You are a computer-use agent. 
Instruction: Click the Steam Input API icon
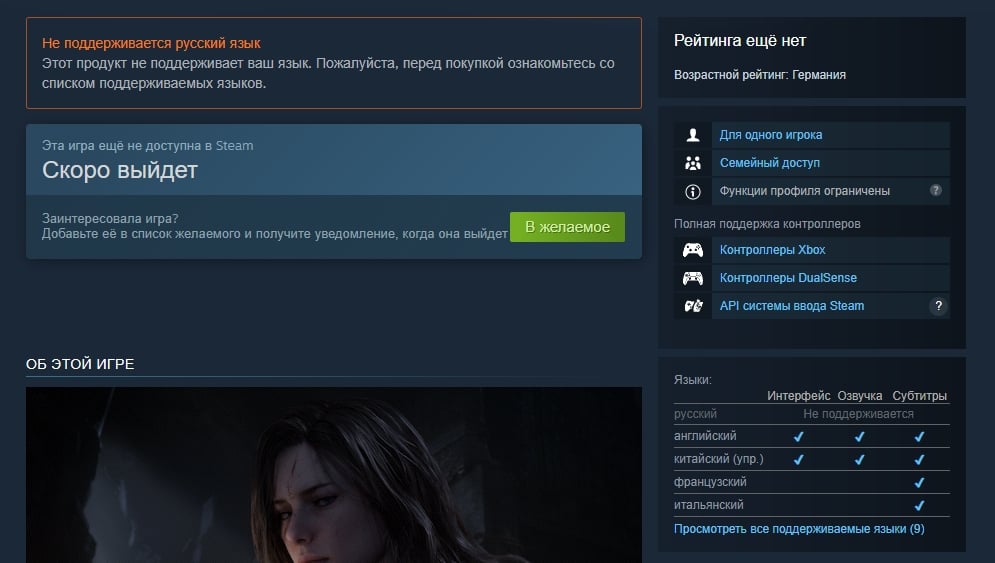click(x=693, y=306)
